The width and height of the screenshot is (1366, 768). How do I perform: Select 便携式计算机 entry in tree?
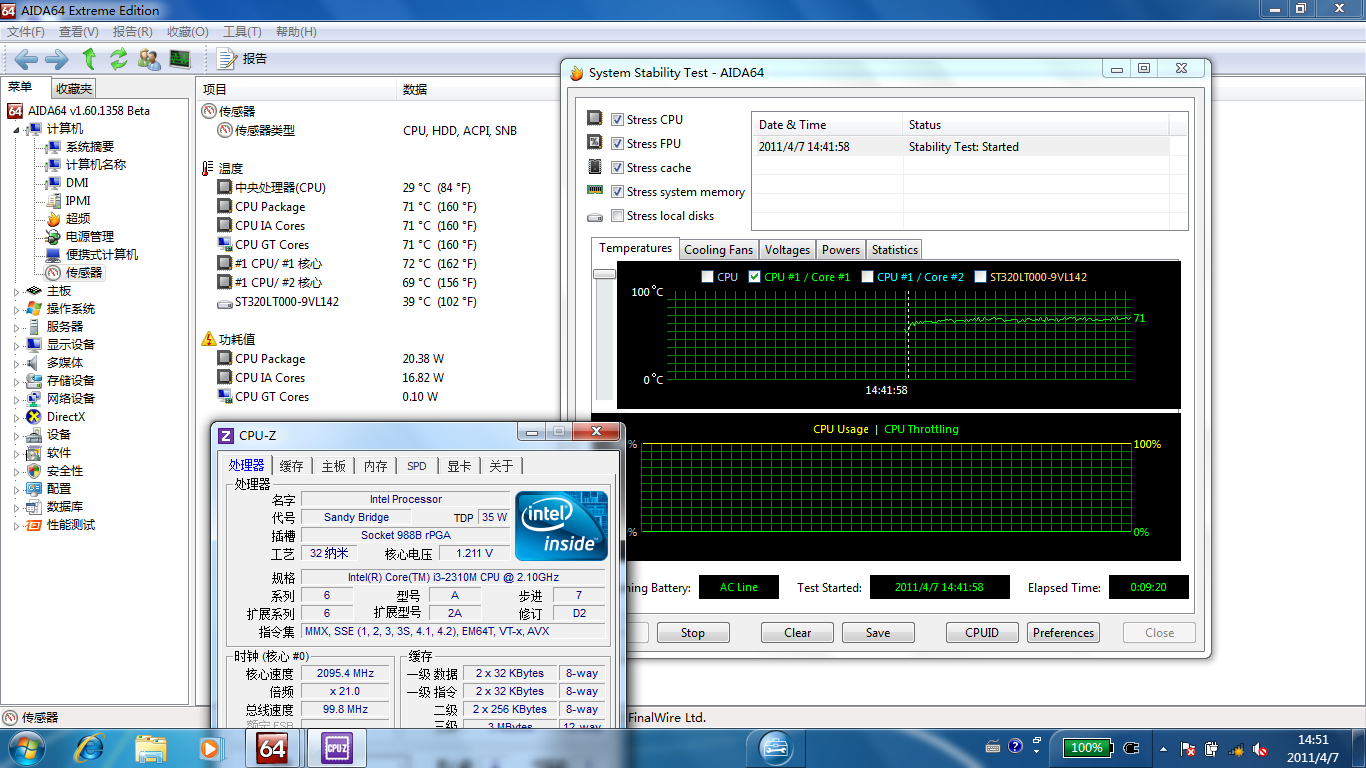pos(102,255)
